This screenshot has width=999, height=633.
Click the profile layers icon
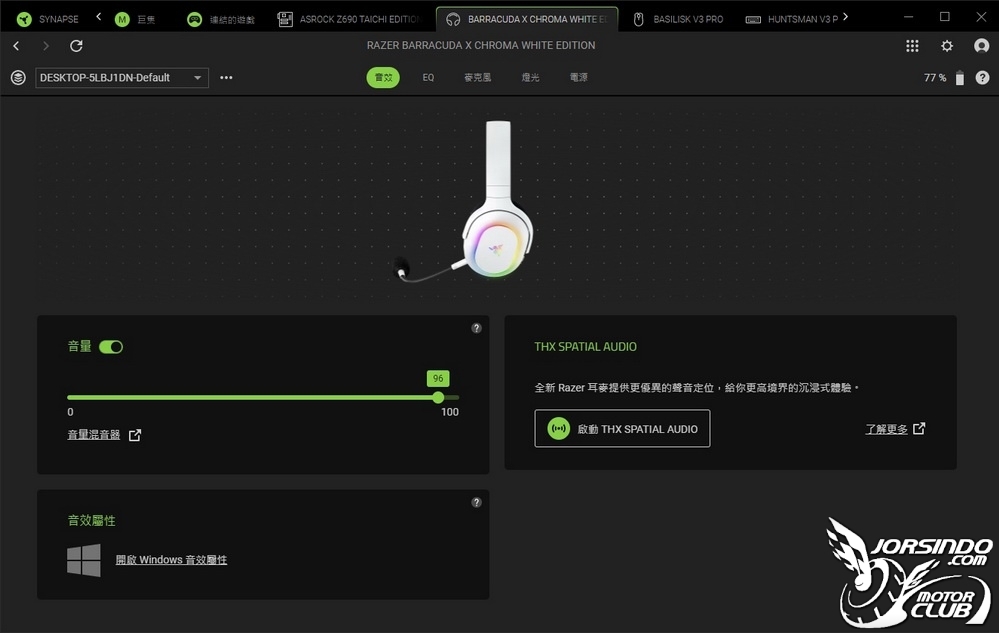18,78
